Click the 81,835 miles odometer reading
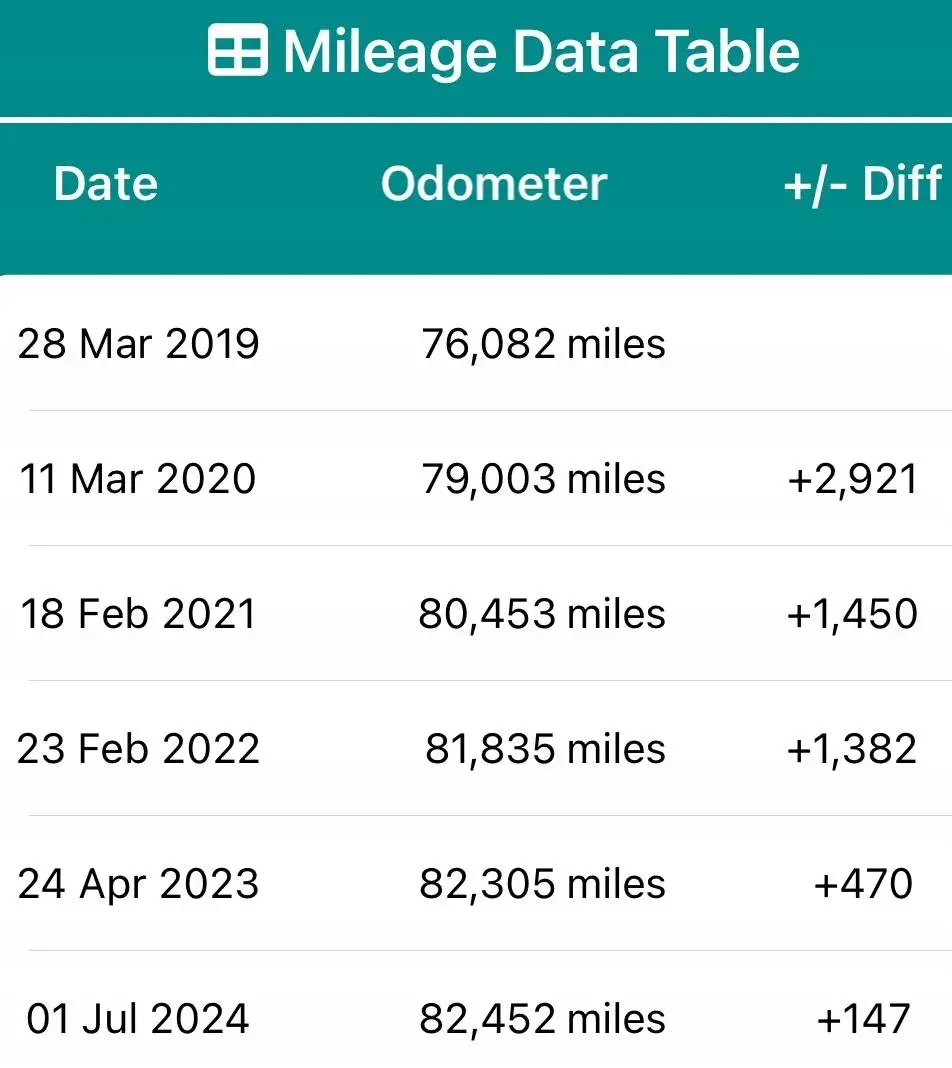 (x=545, y=749)
